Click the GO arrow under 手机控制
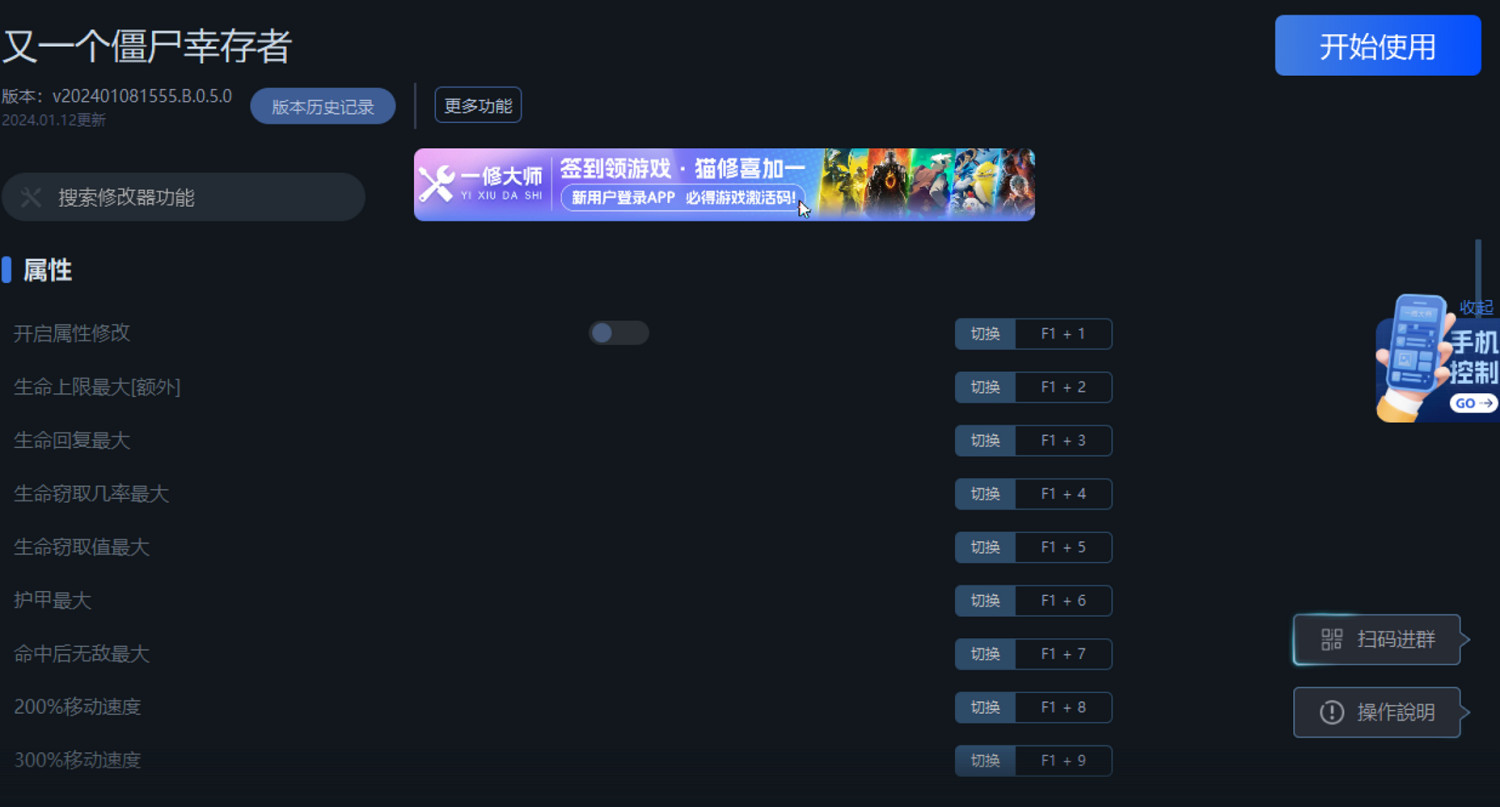This screenshot has height=807, width=1500. (x=1475, y=403)
